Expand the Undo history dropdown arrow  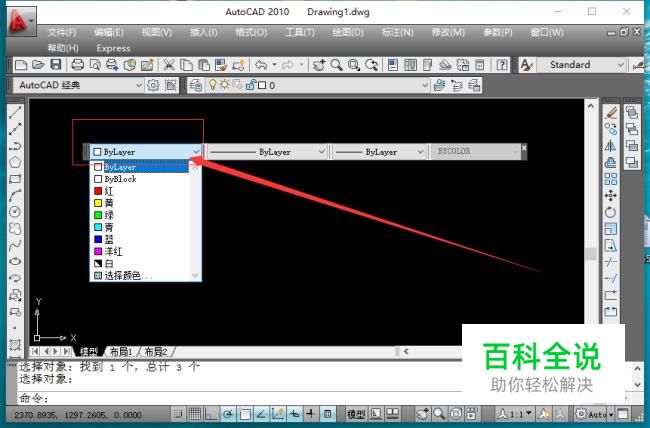tap(274, 65)
